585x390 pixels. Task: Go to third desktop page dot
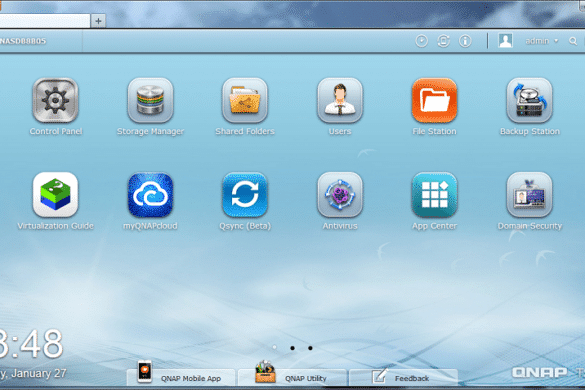(x=310, y=348)
